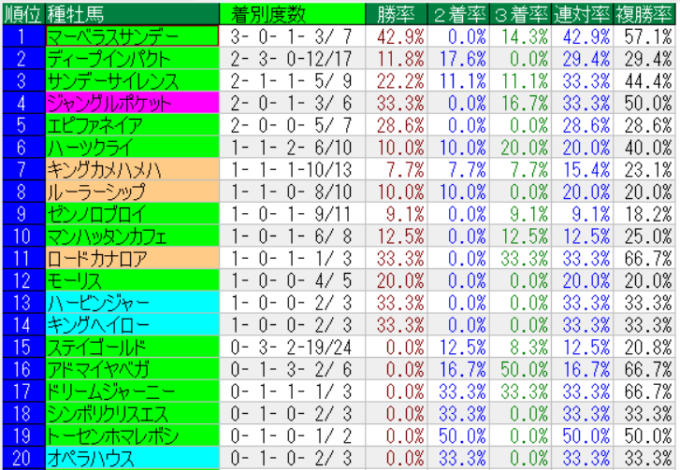
Task: Select the ハーツクライ sire name
Action: click(x=130, y=147)
